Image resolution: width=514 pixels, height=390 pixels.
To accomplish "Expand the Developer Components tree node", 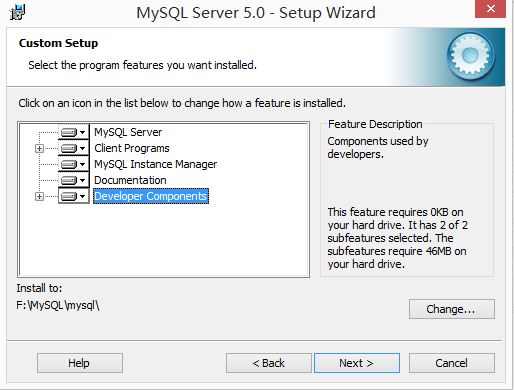I will coord(39,196).
